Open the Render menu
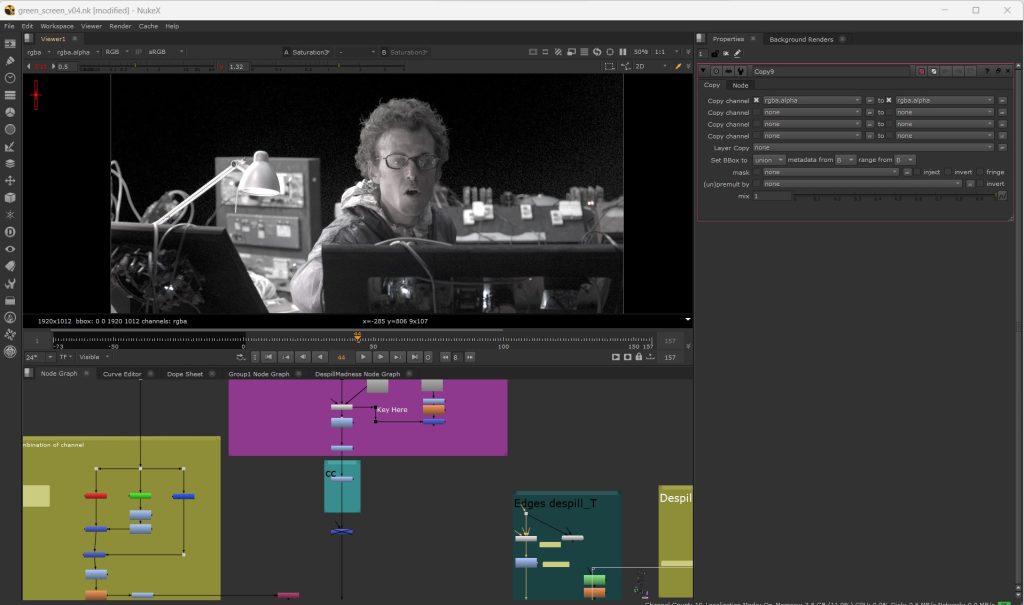The height and width of the screenshot is (605, 1024). (120, 26)
